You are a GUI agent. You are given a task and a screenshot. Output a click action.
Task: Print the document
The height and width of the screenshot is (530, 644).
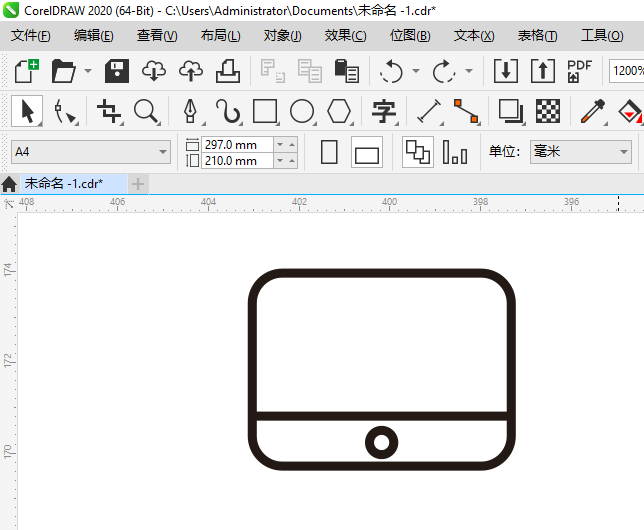pos(228,71)
